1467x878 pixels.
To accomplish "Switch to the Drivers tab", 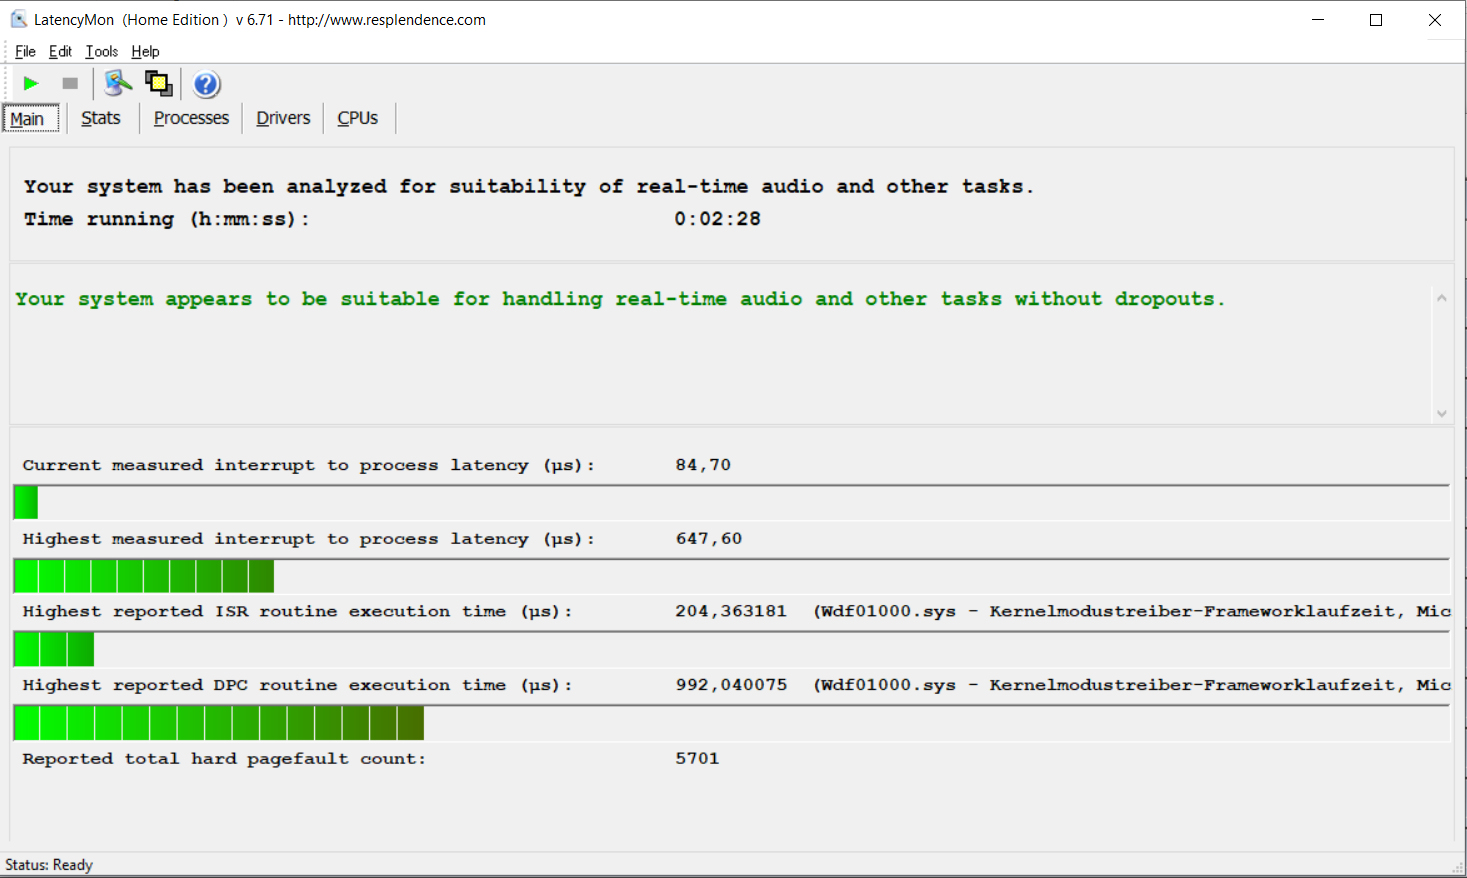I will coord(283,118).
